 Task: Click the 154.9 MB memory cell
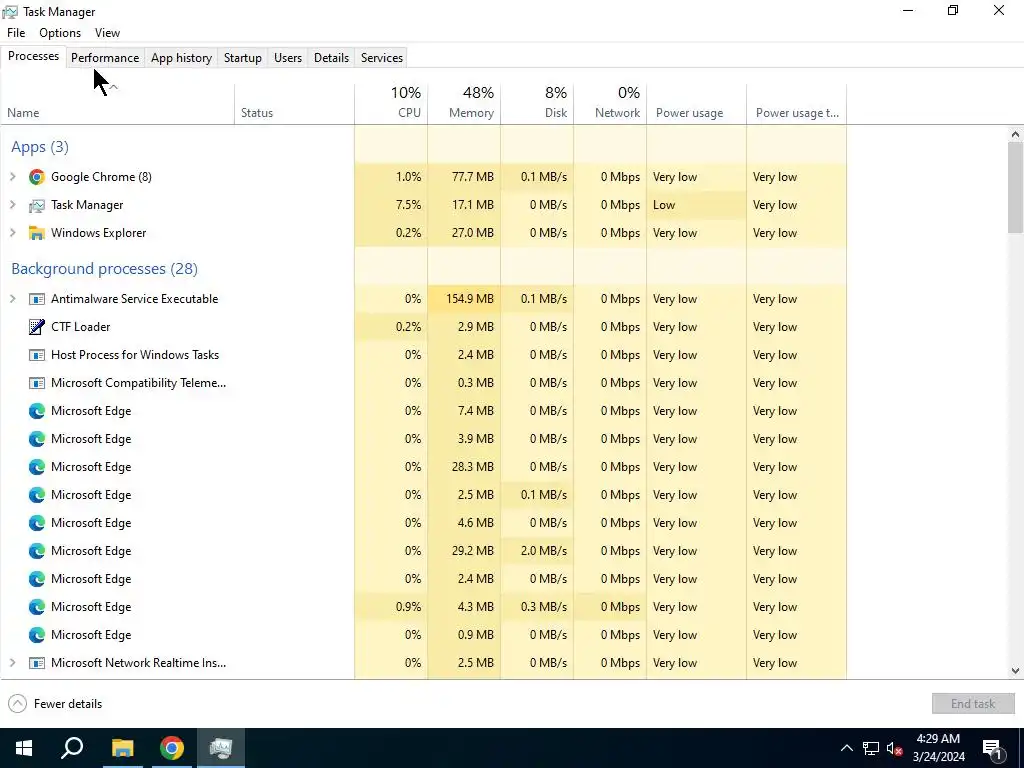pyautogui.click(x=464, y=299)
